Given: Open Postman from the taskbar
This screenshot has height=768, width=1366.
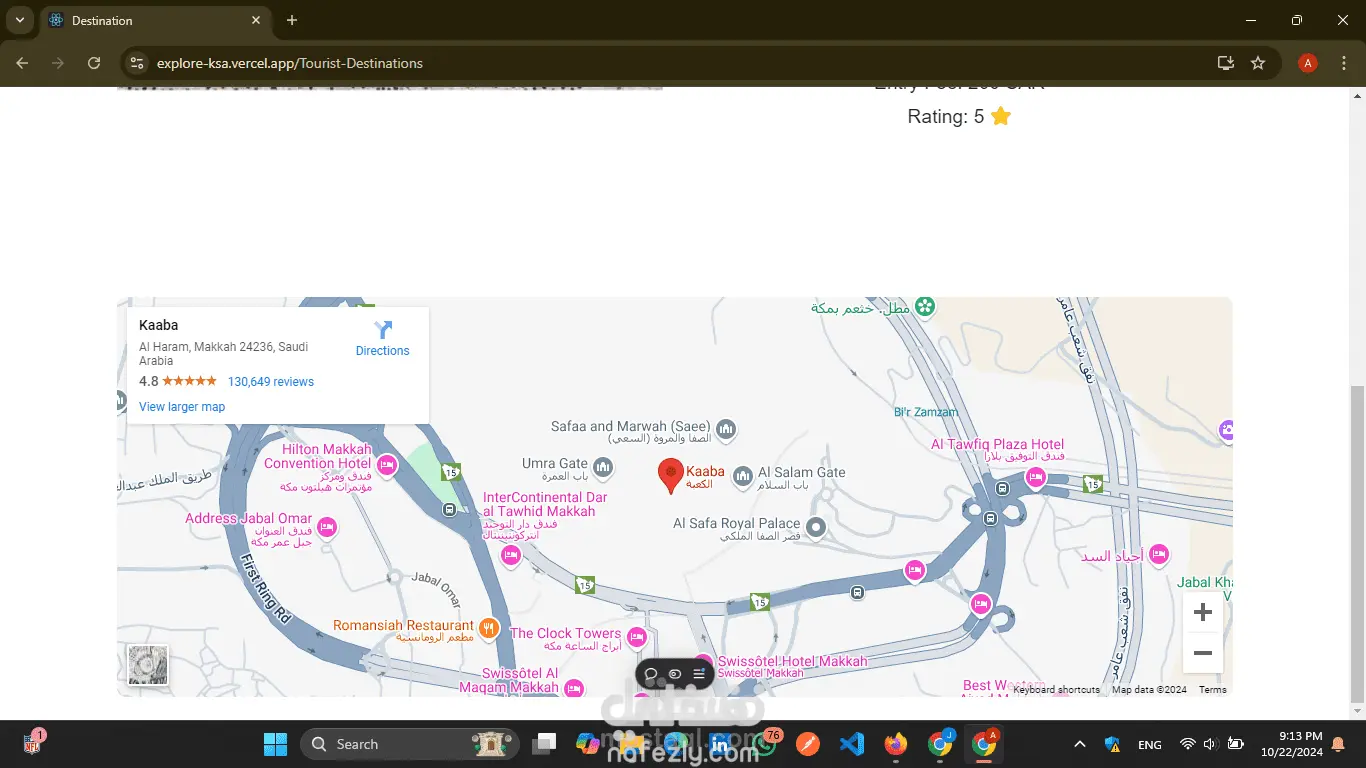Looking at the screenshot, I should click(x=808, y=744).
